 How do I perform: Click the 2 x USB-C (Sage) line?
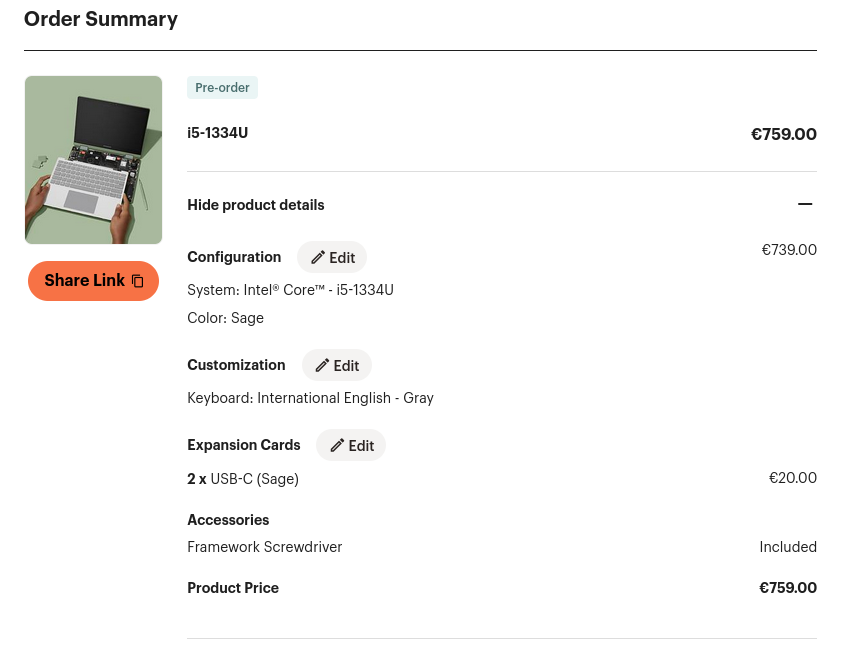pos(243,479)
